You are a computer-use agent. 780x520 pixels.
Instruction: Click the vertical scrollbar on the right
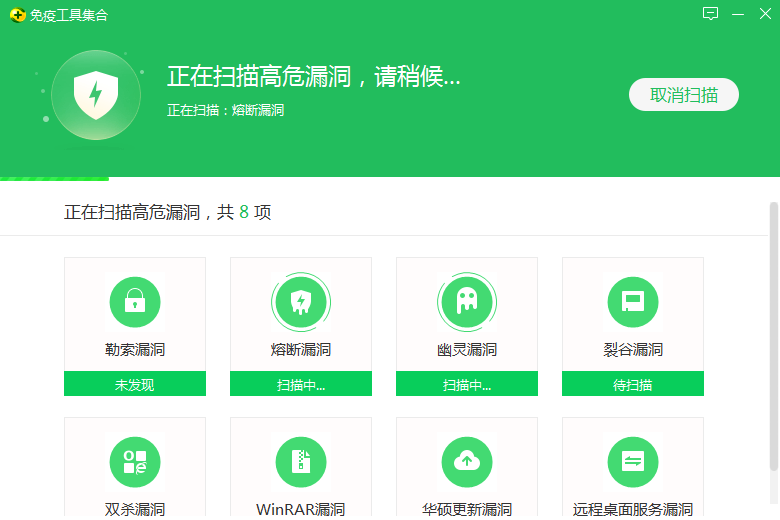coord(773,330)
